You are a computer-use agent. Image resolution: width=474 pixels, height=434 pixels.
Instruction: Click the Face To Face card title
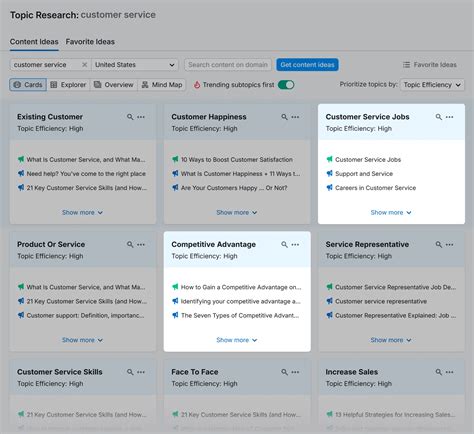click(195, 372)
